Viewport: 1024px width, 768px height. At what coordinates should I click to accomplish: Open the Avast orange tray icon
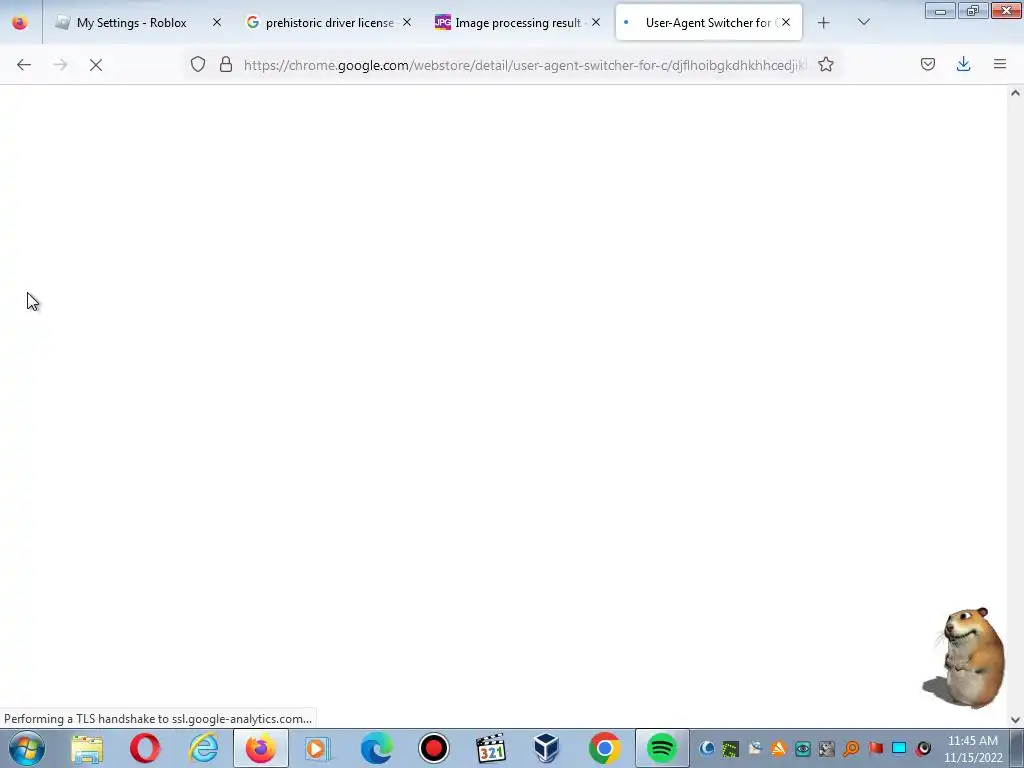coord(778,748)
